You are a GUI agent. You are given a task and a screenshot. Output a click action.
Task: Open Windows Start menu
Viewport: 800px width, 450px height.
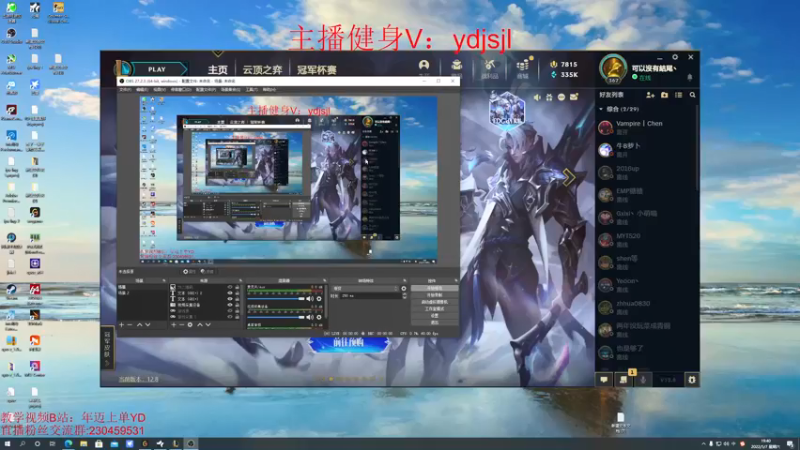pos(7,444)
